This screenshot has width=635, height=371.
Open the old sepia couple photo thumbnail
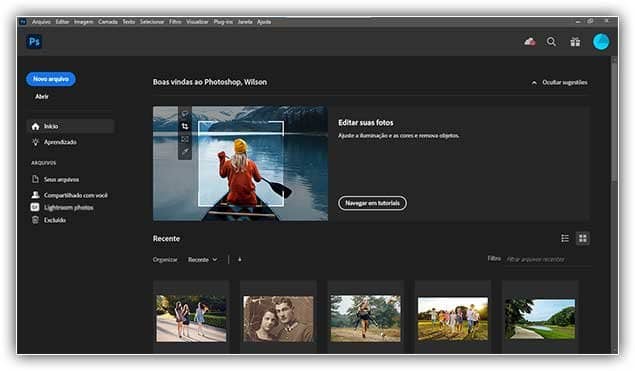coord(278,319)
